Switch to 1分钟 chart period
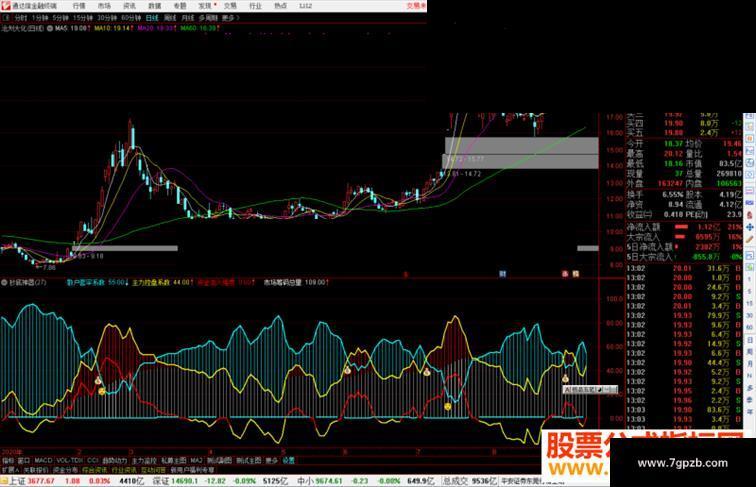The height and width of the screenshot is (487, 756). point(40,18)
